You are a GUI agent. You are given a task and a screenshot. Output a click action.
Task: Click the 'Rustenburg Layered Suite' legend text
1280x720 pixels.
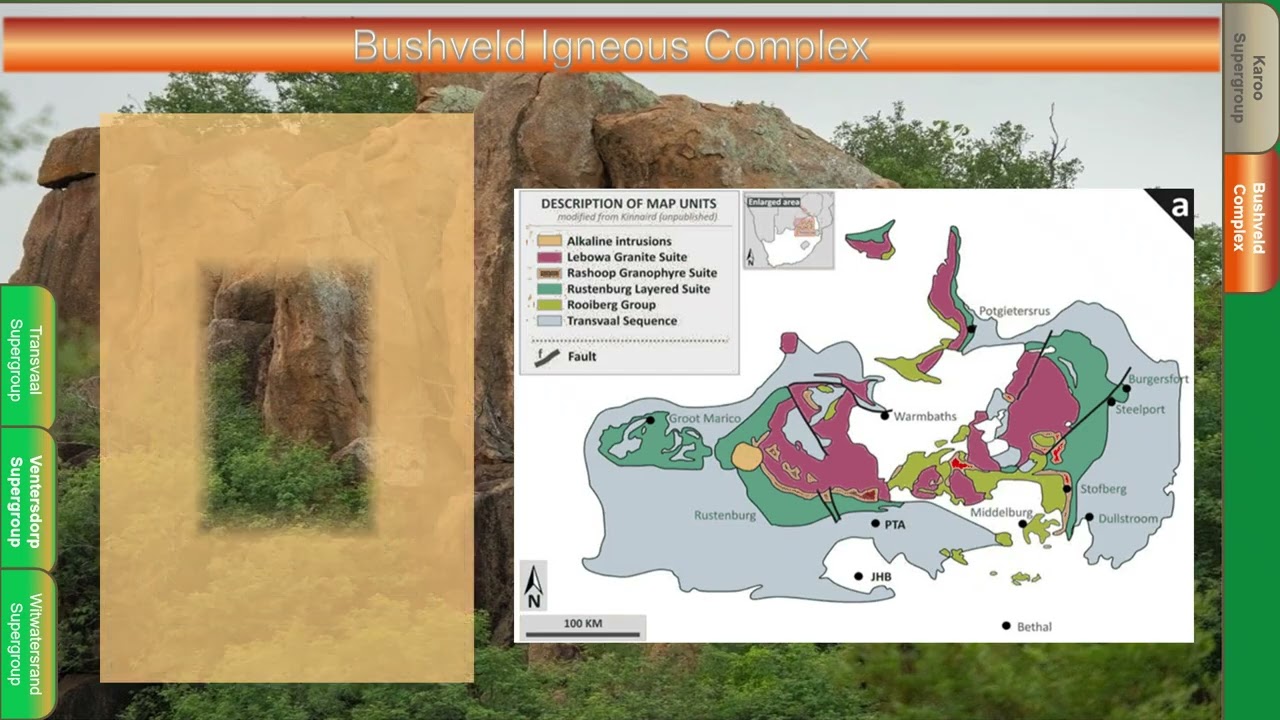click(x=638, y=289)
